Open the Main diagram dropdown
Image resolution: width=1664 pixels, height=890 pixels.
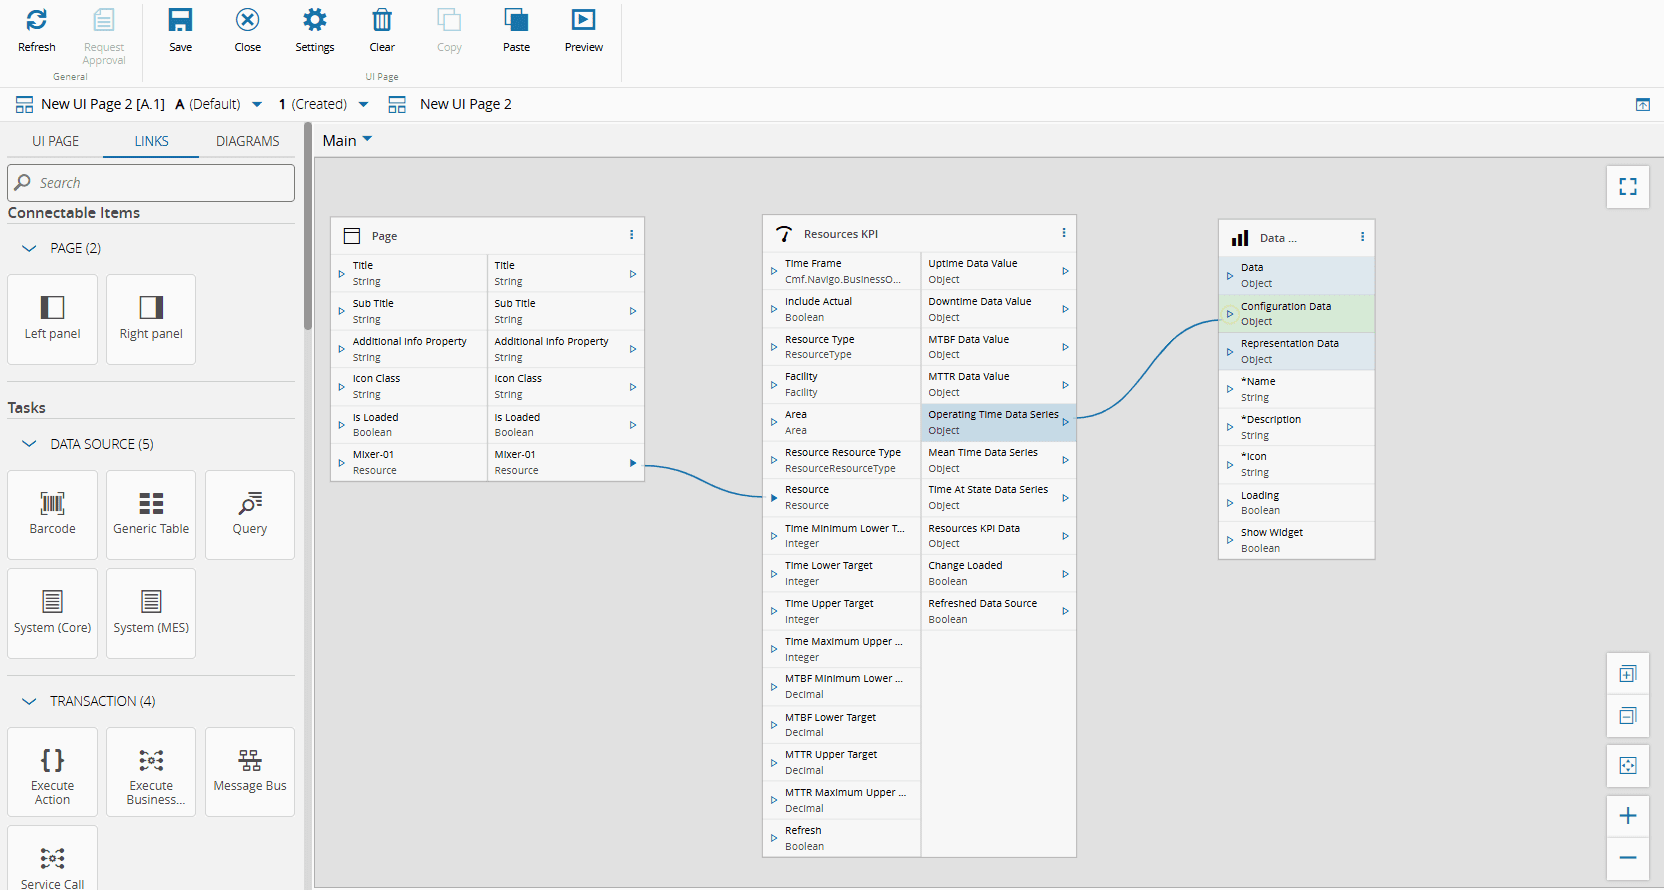347,141
